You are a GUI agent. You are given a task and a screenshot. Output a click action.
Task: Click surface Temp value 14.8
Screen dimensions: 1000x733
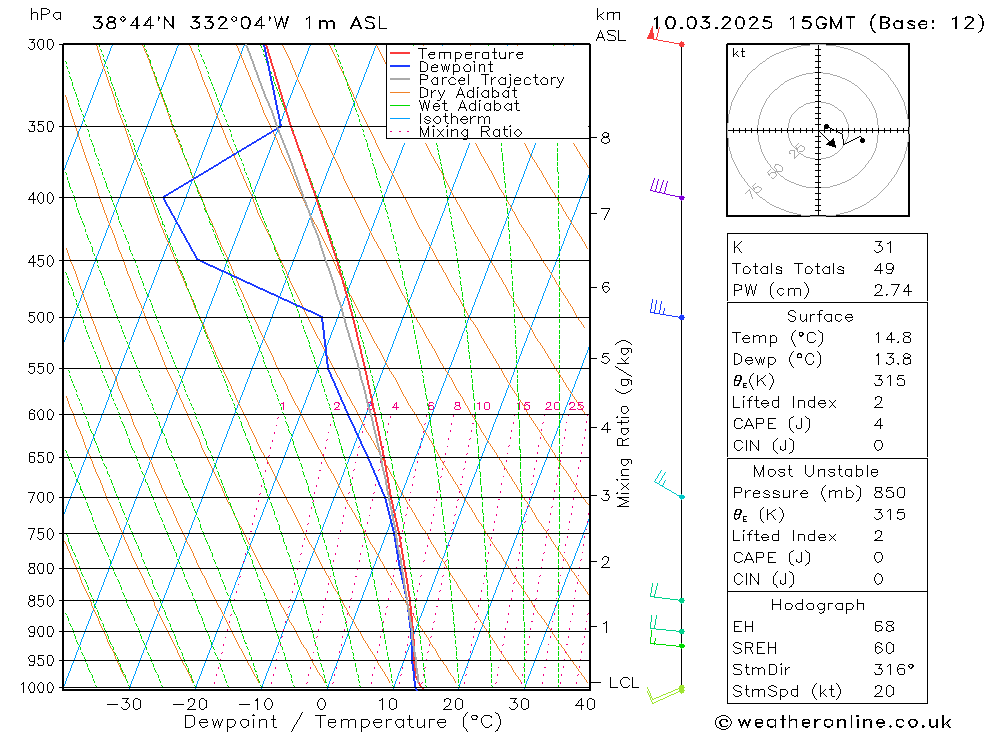[892, 337]
